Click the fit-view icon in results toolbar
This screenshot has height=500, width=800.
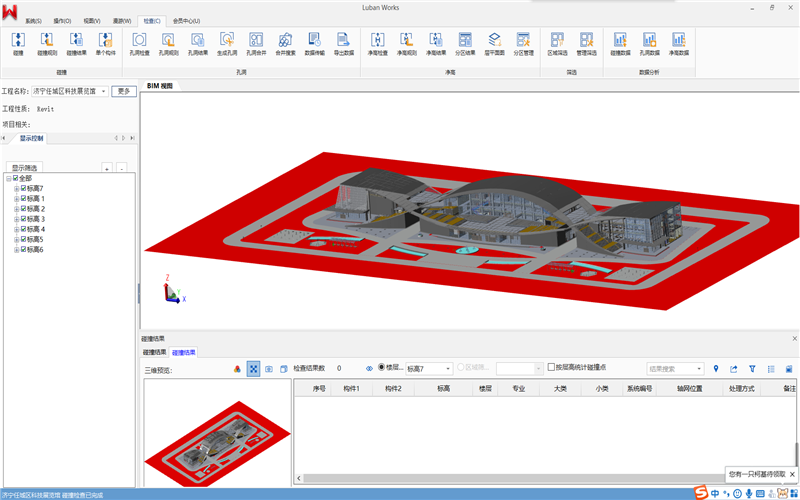254,369
